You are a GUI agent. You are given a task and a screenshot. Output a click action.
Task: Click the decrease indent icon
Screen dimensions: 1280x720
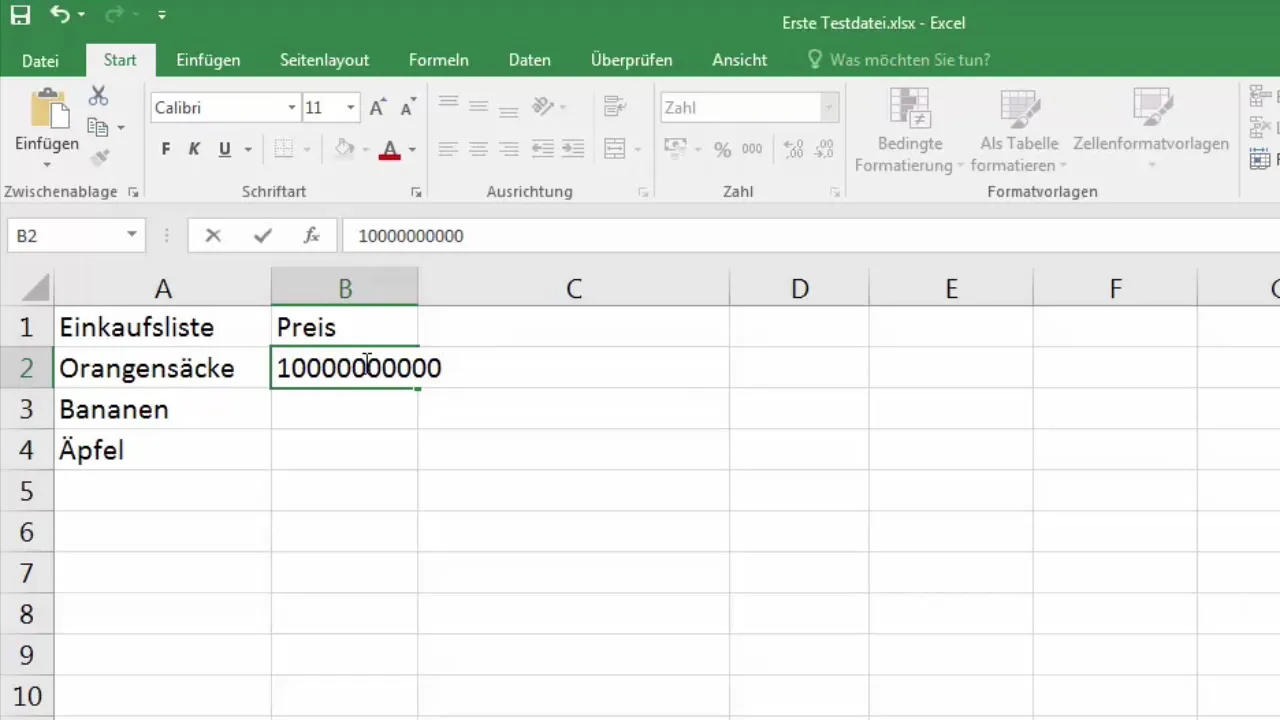coord(543,149)
